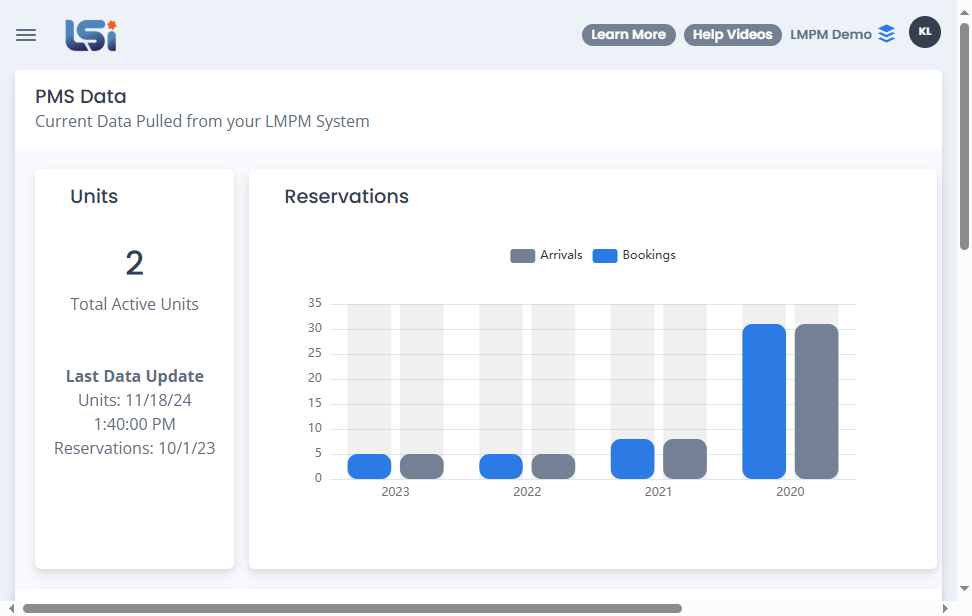Click the '30' y-axis value

[x=315, y=328]
